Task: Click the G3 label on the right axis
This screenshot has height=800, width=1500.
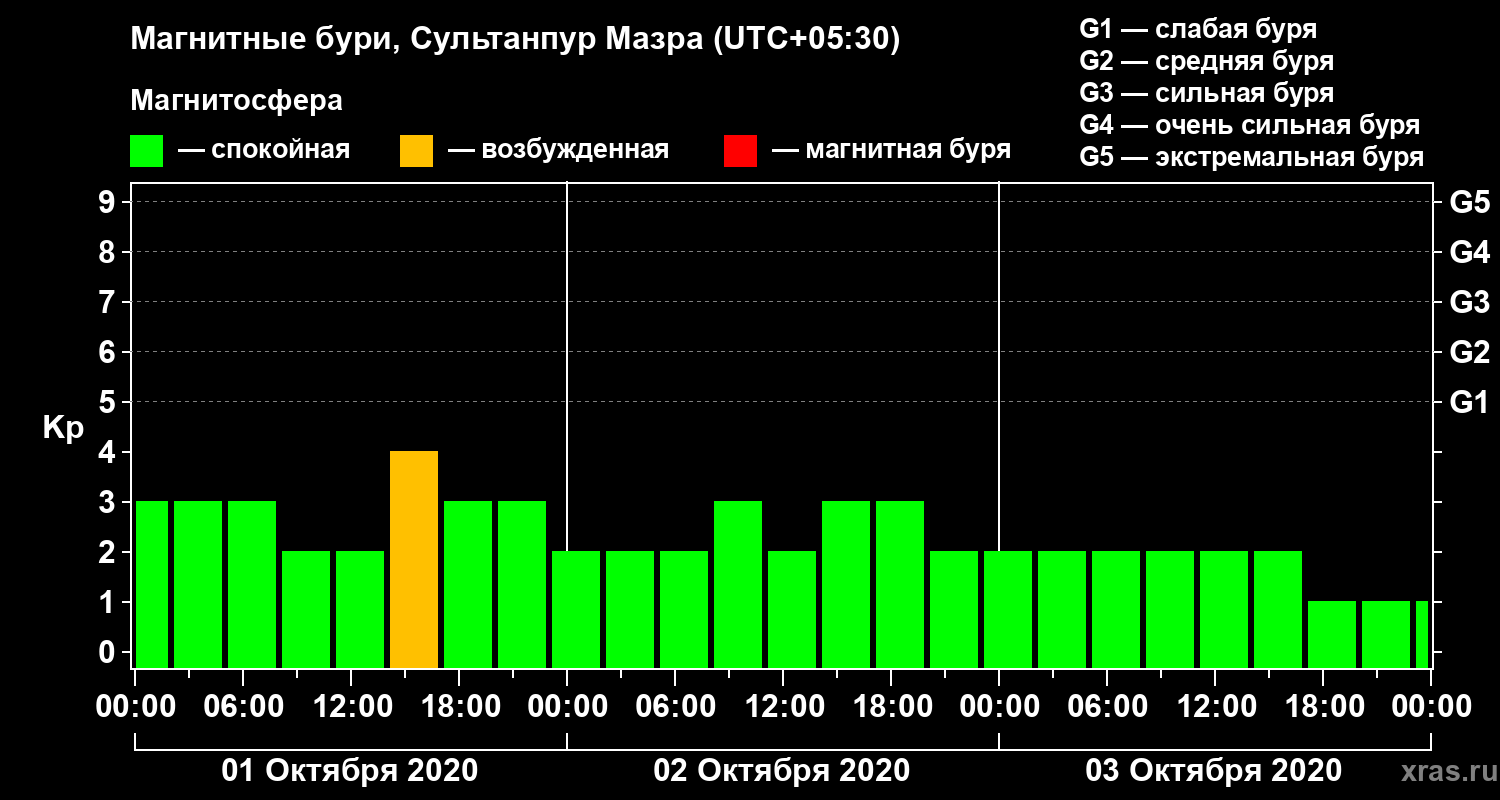Action: pos(1469,303)
